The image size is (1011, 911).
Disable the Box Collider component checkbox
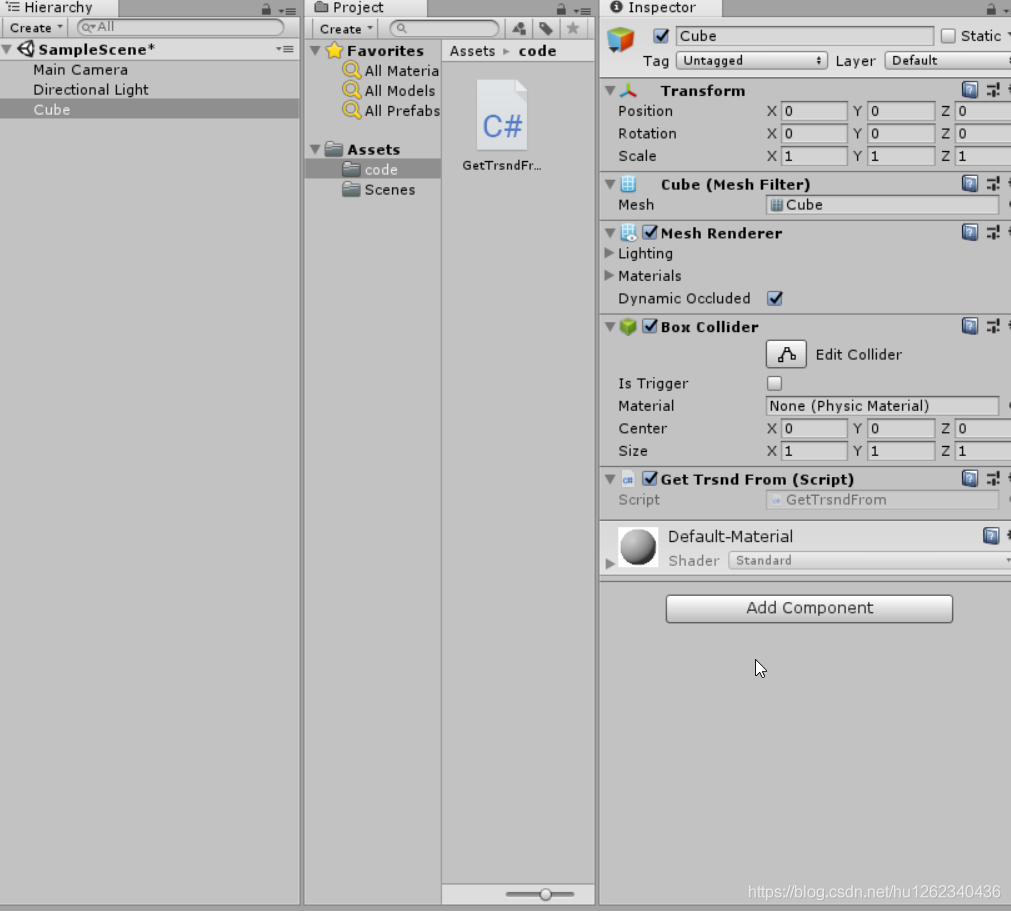coord(650,326)
